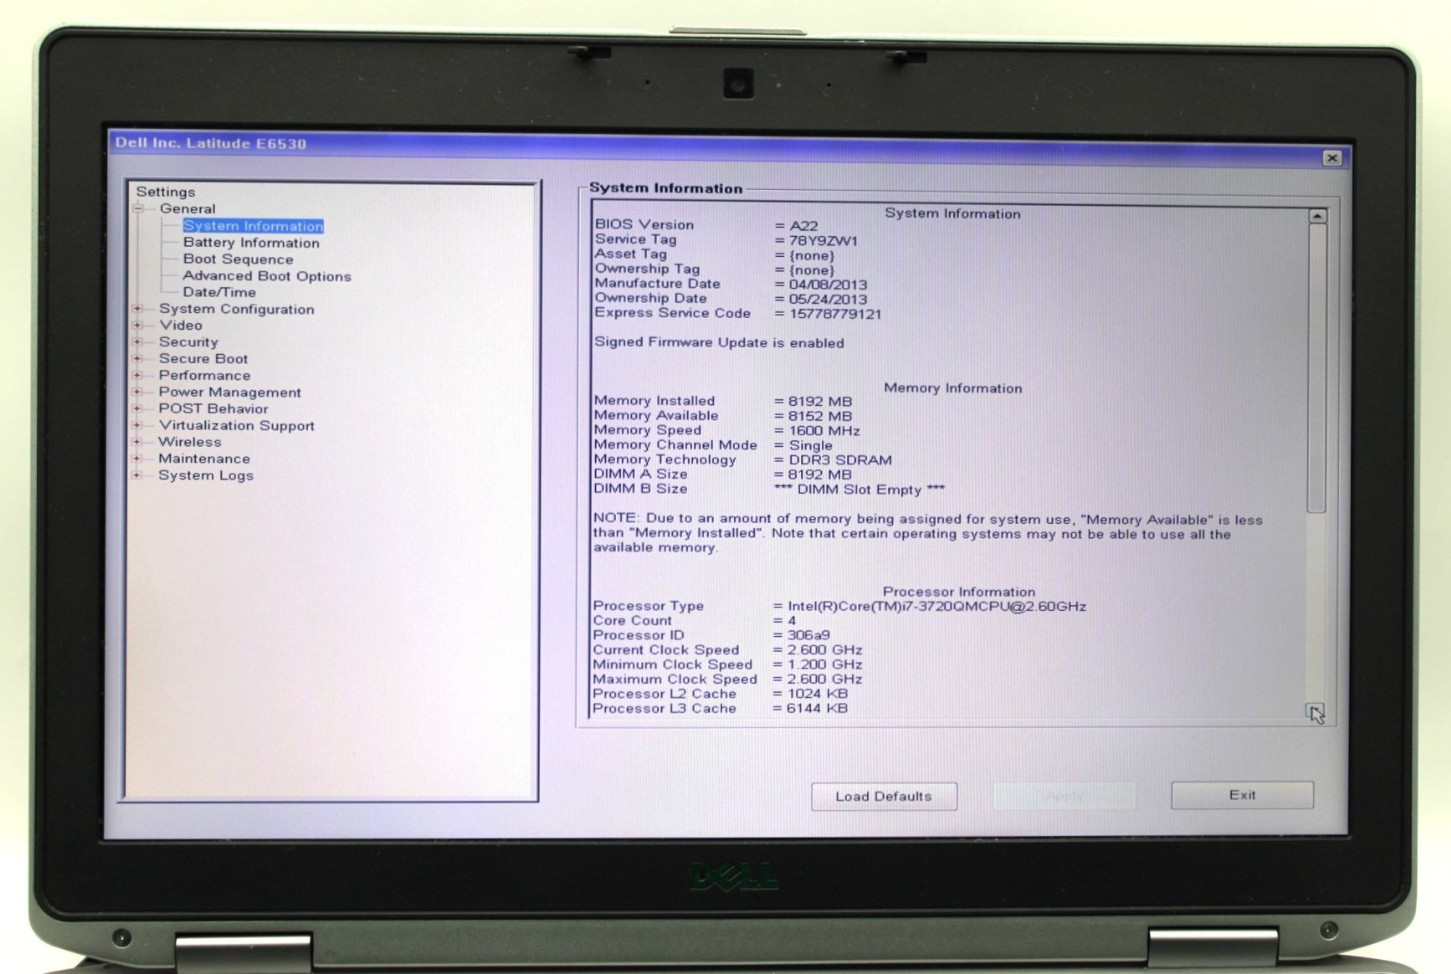This screenshot has width=1451, height=974.
Task: Click the Service Tag value 78Y9ZW1
Action: tap(824, 240)
